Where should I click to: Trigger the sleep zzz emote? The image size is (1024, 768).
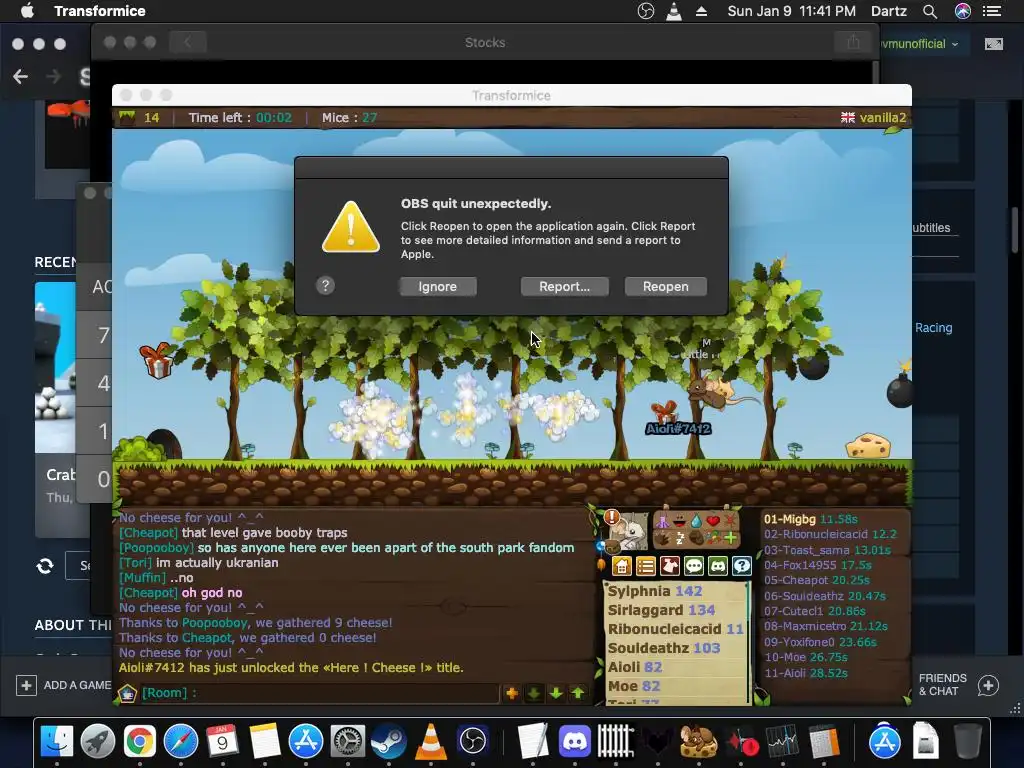click(x=680, y=538)
